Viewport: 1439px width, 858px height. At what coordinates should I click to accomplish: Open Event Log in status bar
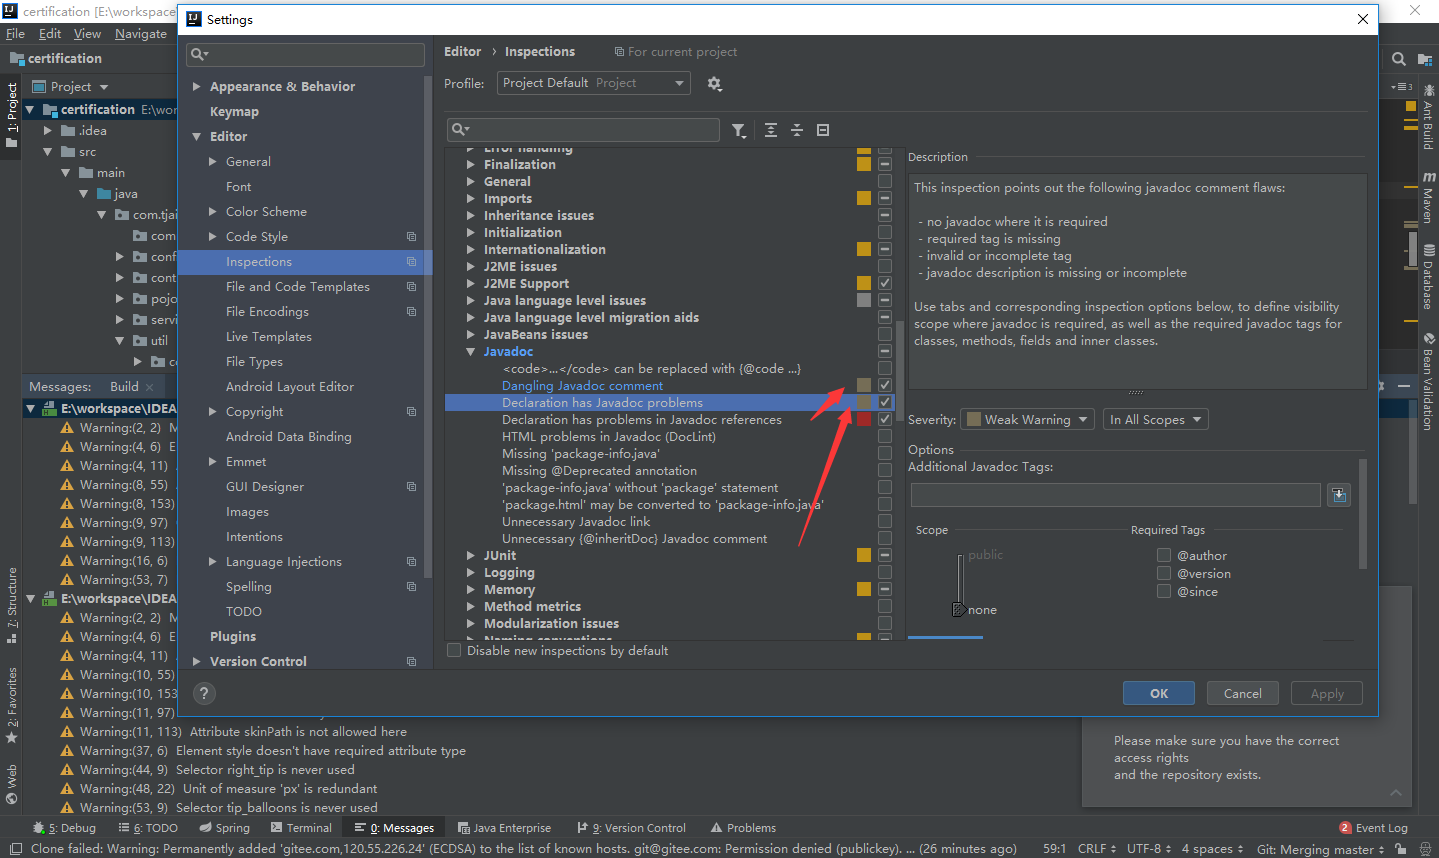coord(1373,828)
